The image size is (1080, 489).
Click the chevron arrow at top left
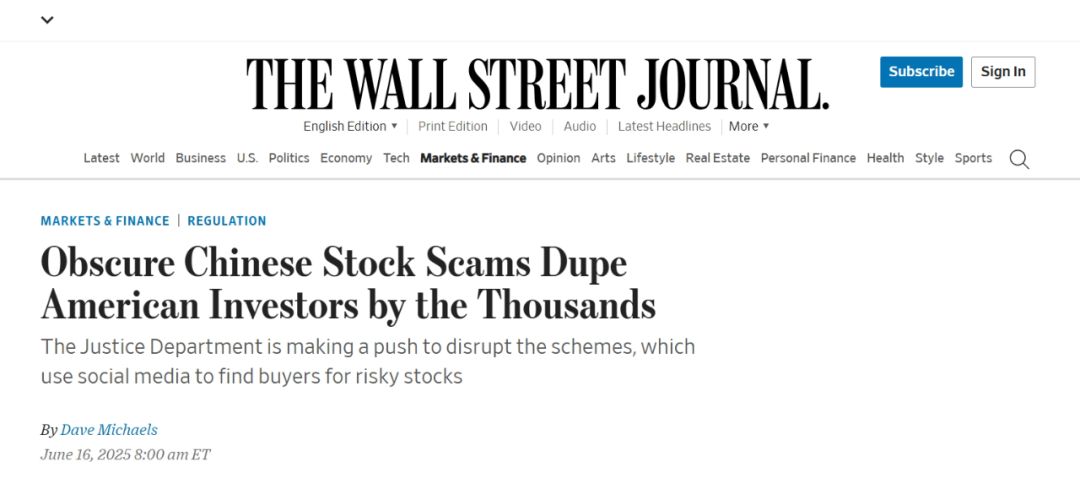point(47,20)
